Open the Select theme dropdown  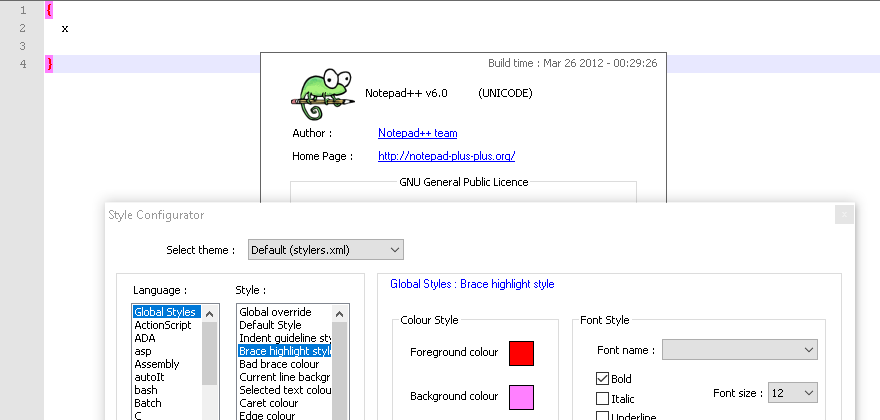(326, 250)
